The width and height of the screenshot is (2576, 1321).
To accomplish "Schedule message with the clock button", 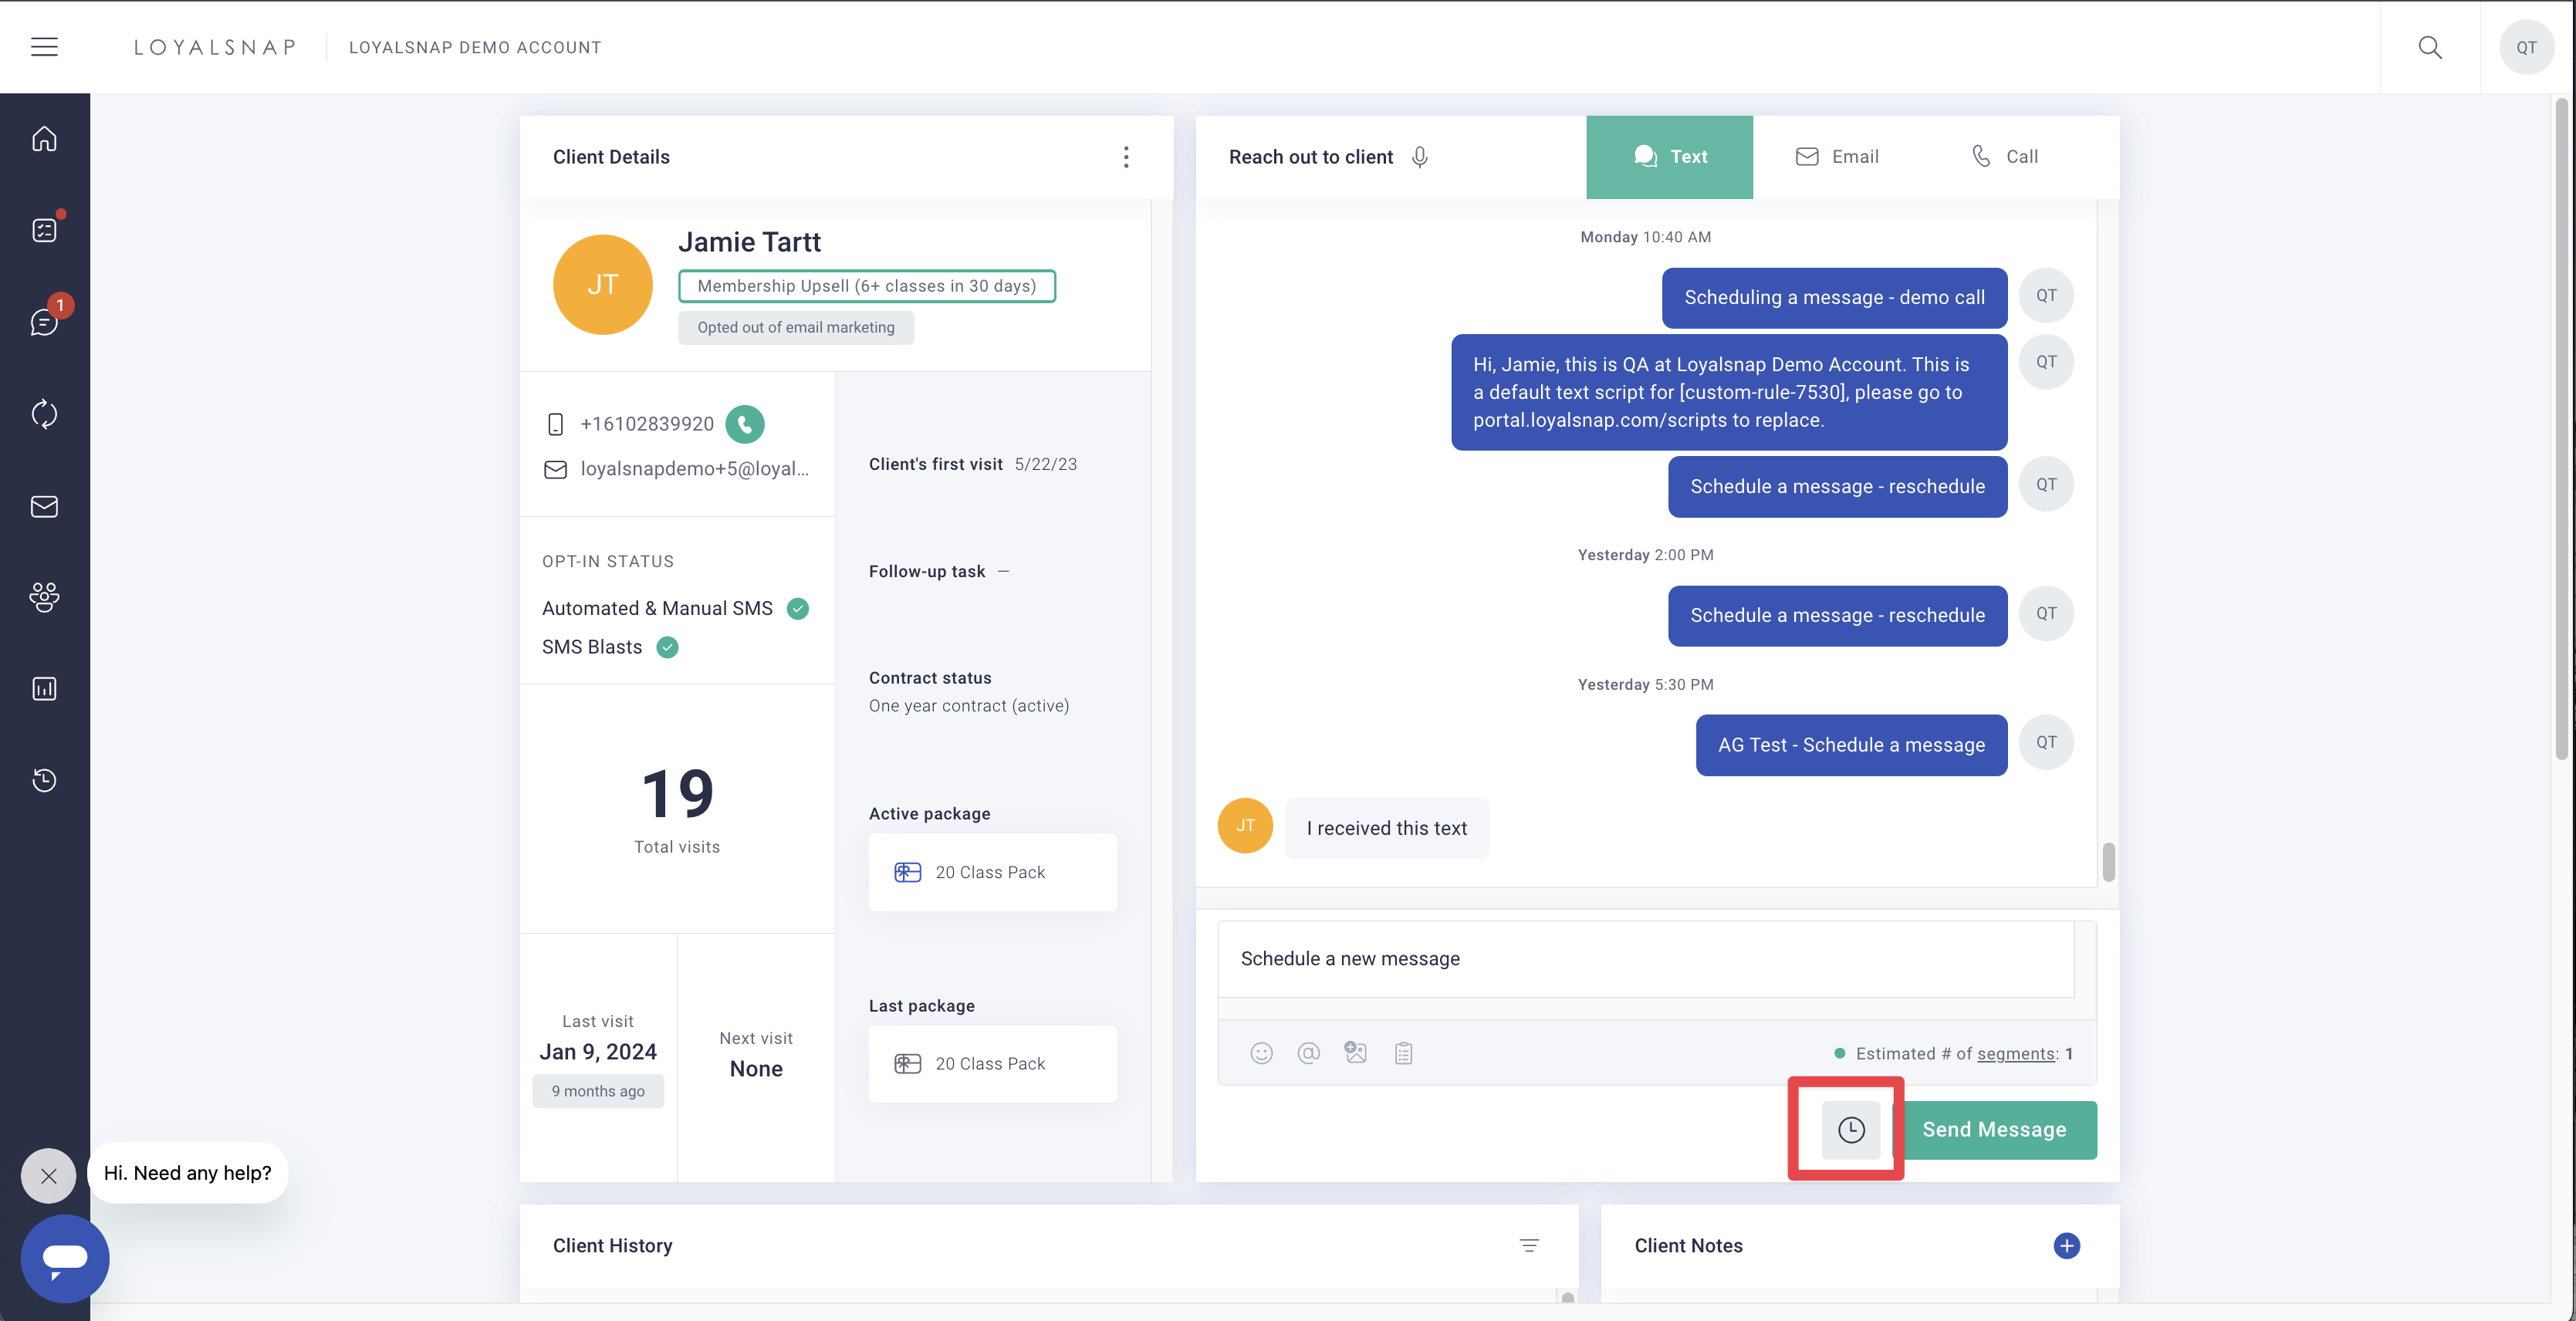I will click(x=1851, y=1130).
